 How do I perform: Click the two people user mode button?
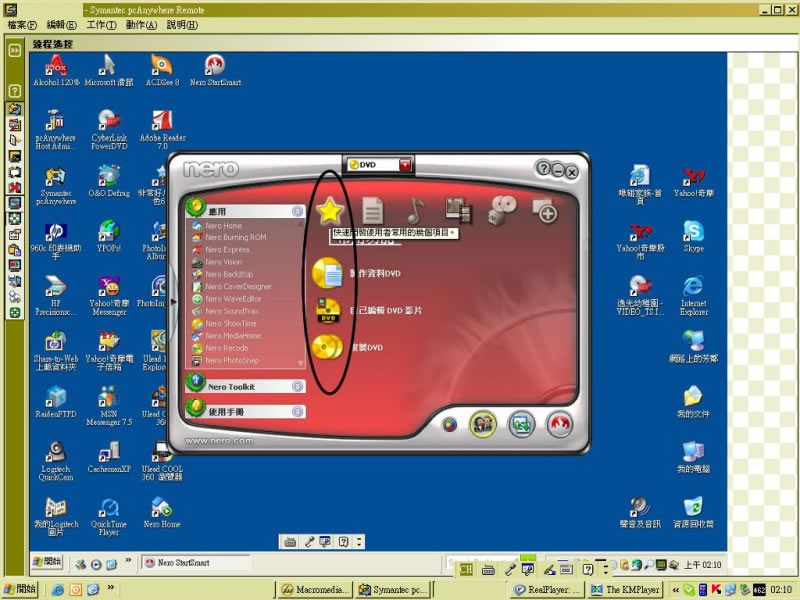[x=483, y=423]
